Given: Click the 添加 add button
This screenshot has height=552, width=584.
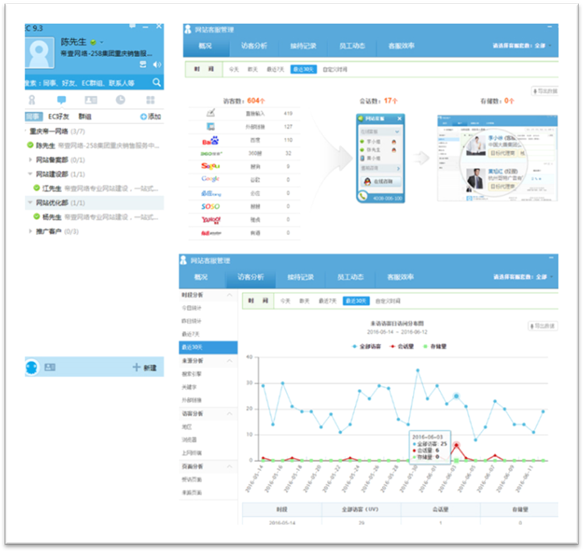Looking at the screenshot, I should click(150, 117).
